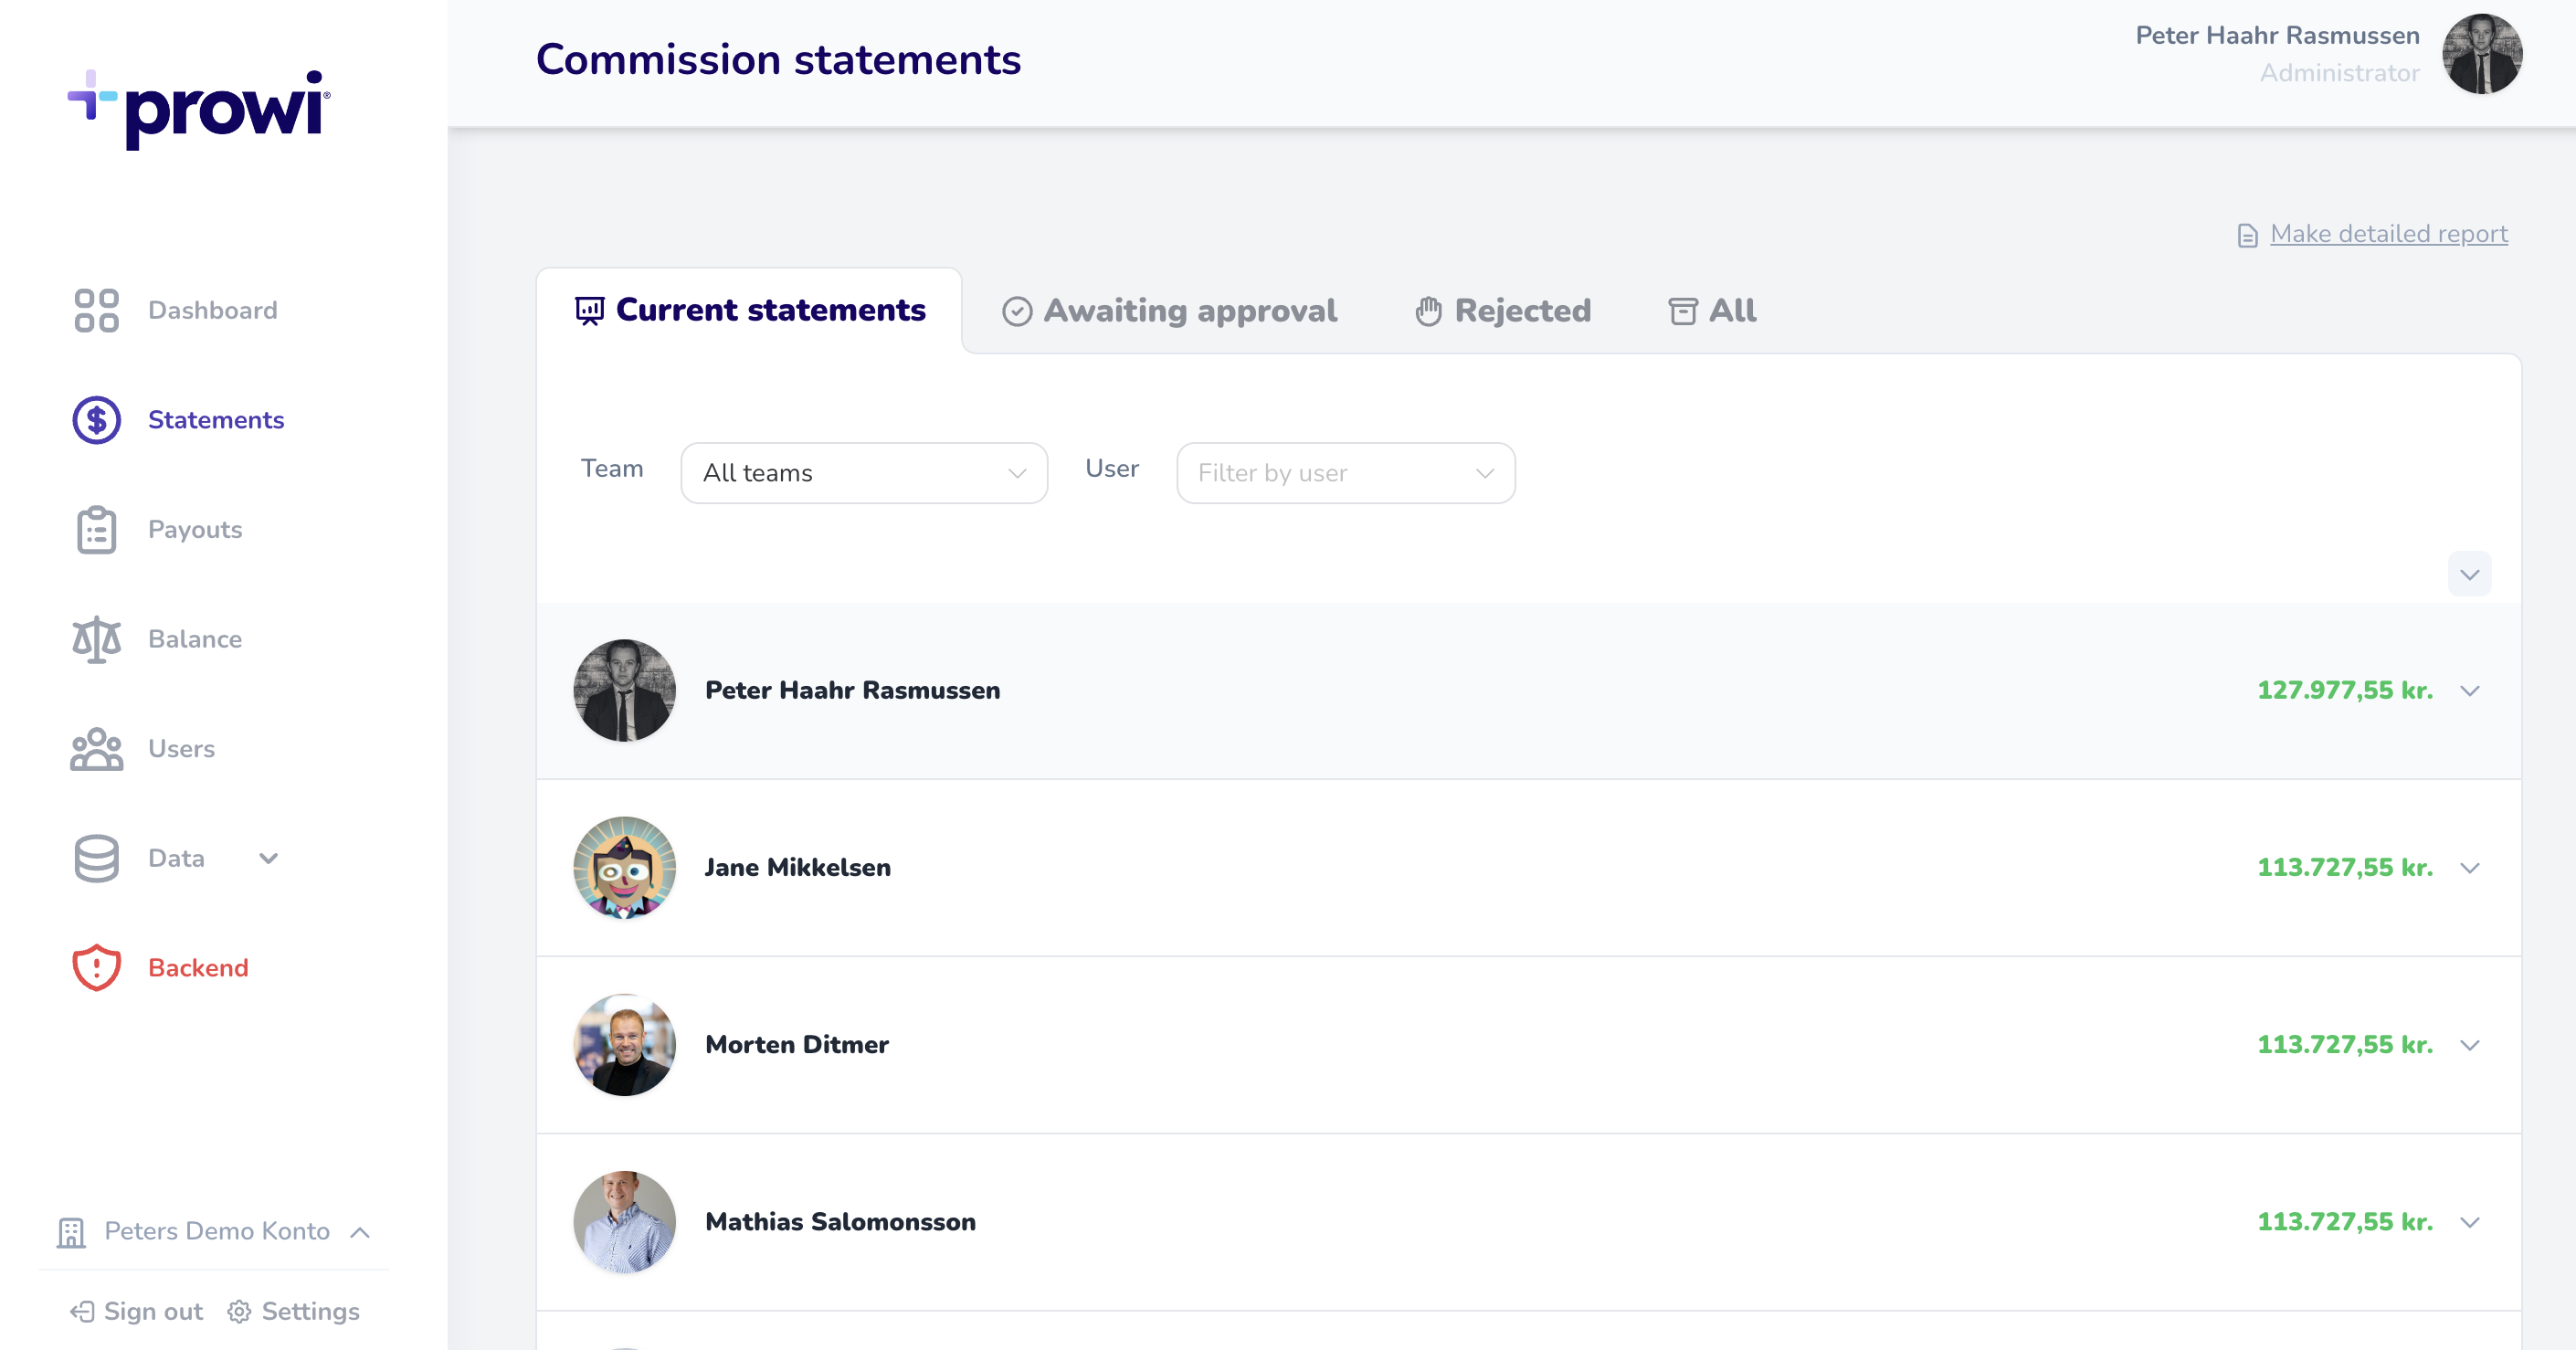This screenshot has width=2576, height=1350.
Task: Expand Peter Haahr Rasmussen's statement row
Action: point(2469,691)
